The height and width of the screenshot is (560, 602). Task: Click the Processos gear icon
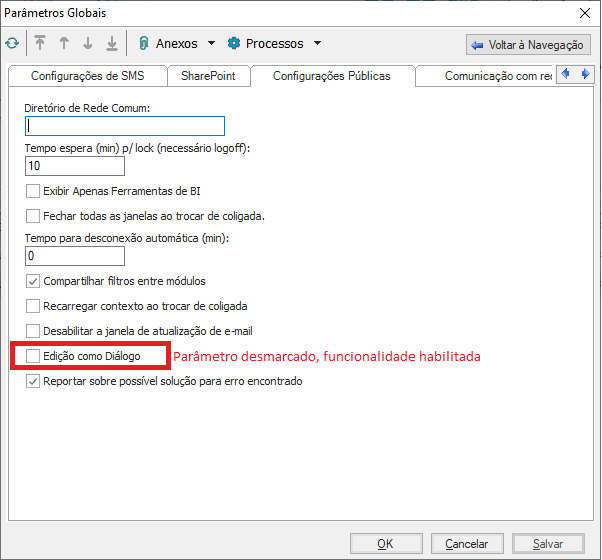coord(234,43)
